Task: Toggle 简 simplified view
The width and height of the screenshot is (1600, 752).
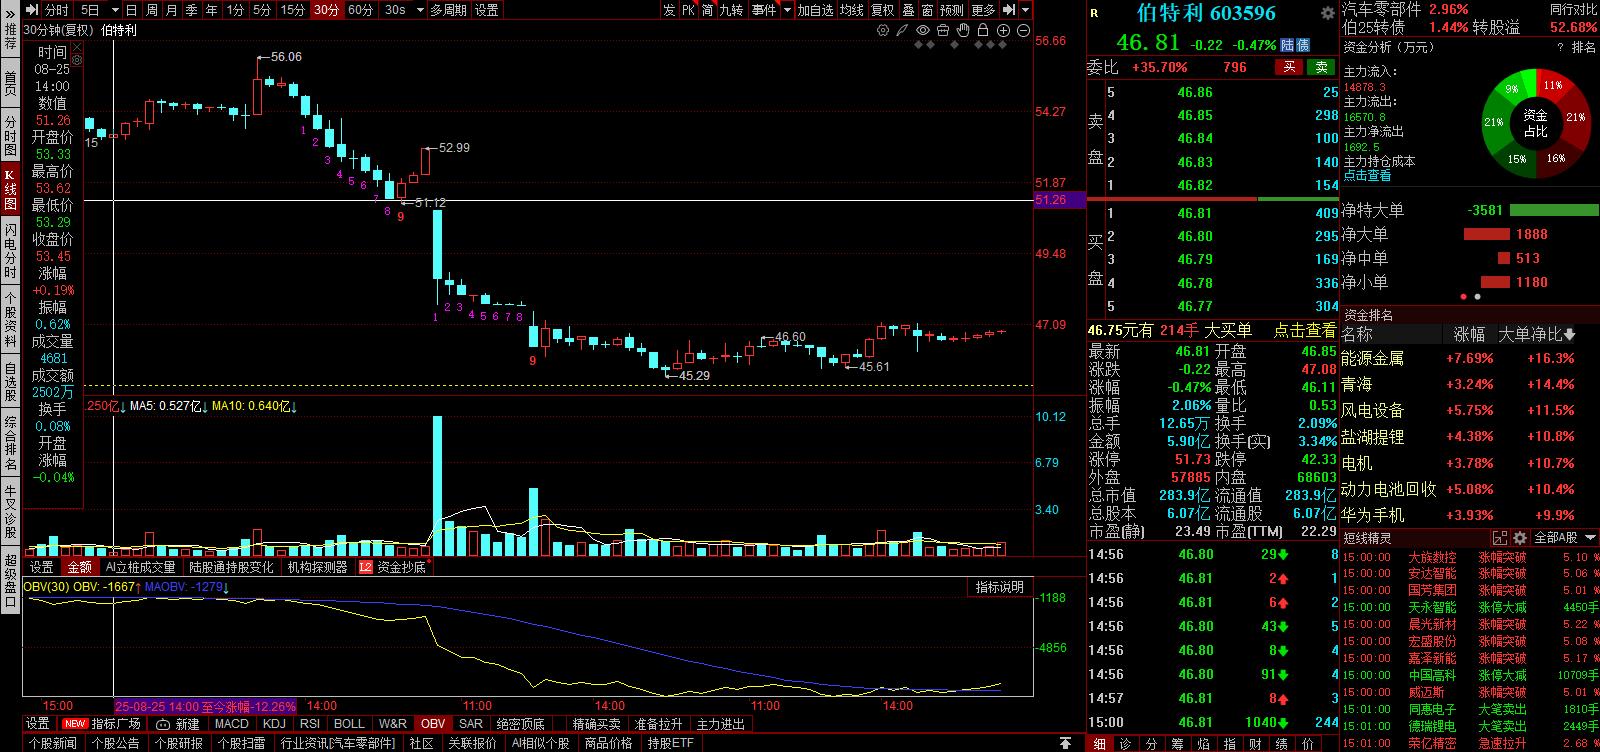Action: coord(708,10)
